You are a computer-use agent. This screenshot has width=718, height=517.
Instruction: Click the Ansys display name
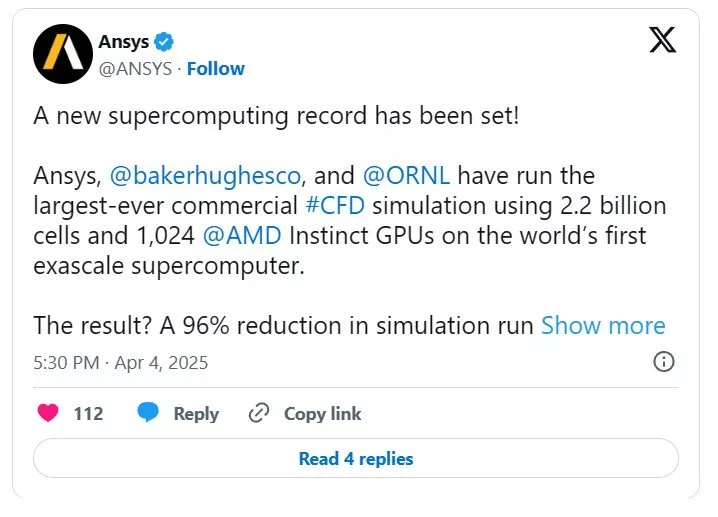123,42
